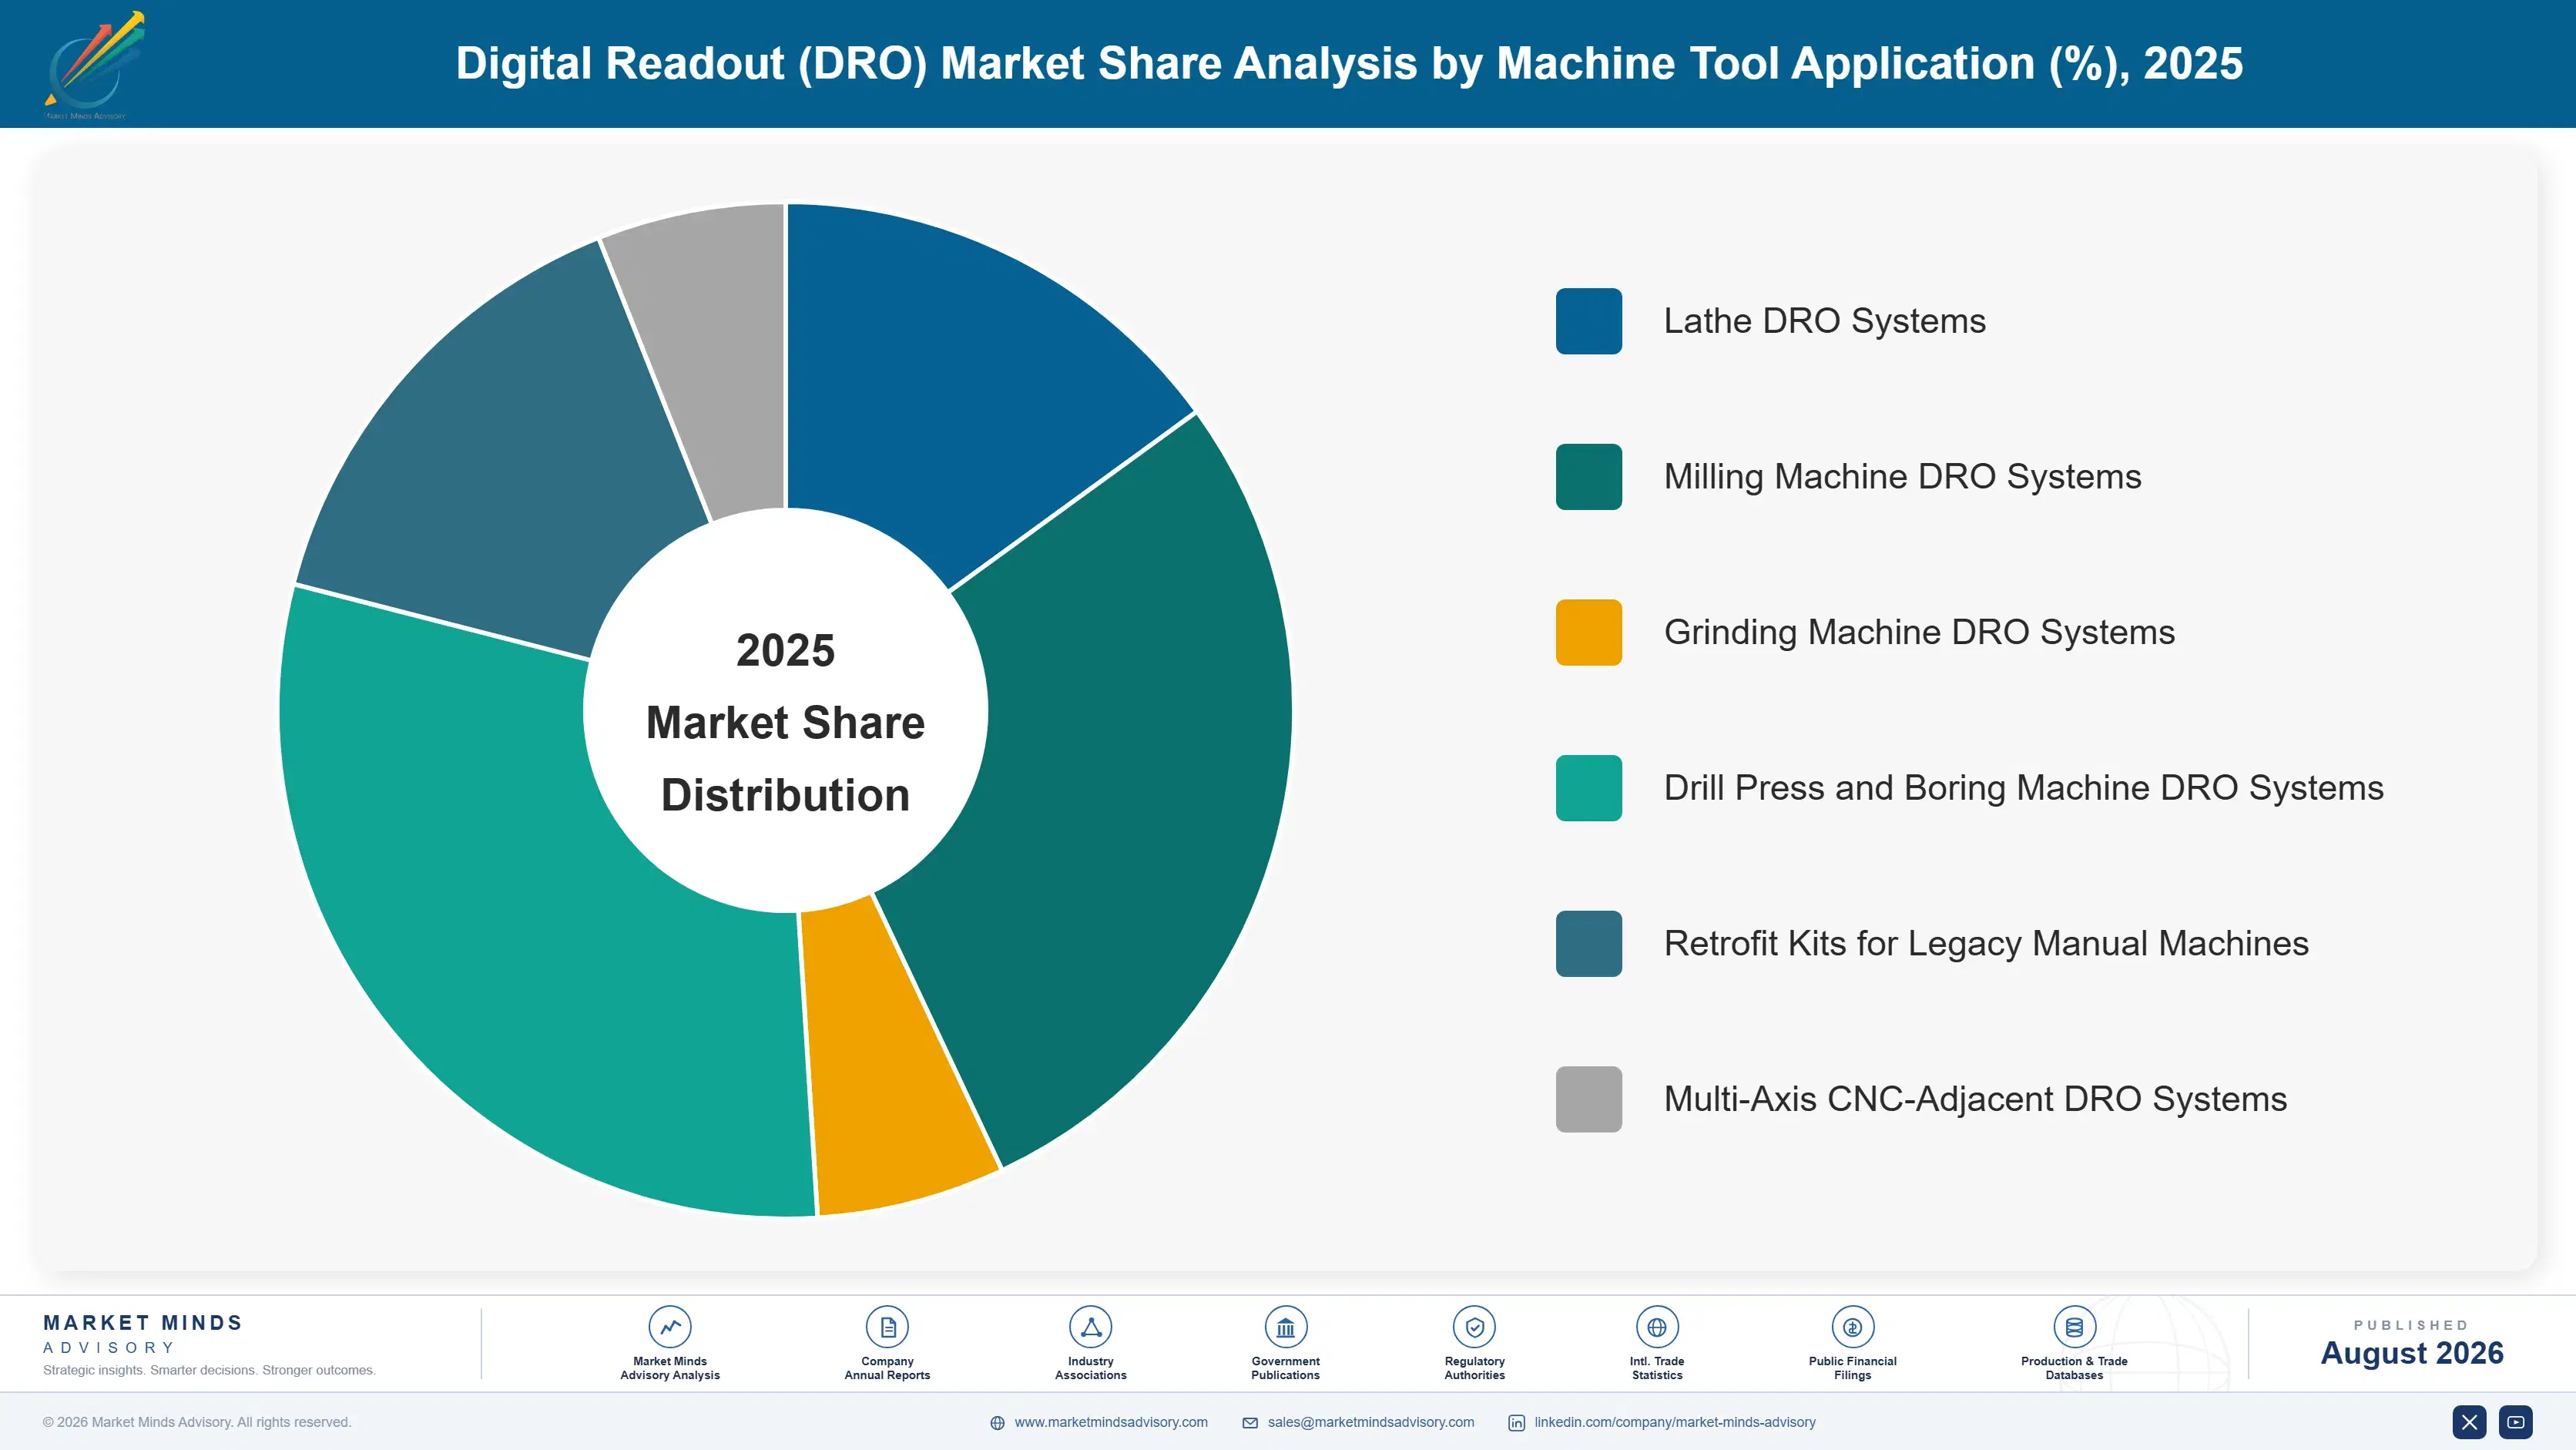
Task: Click the orange Grinding Machine legend swatch
Action: 1588,632
